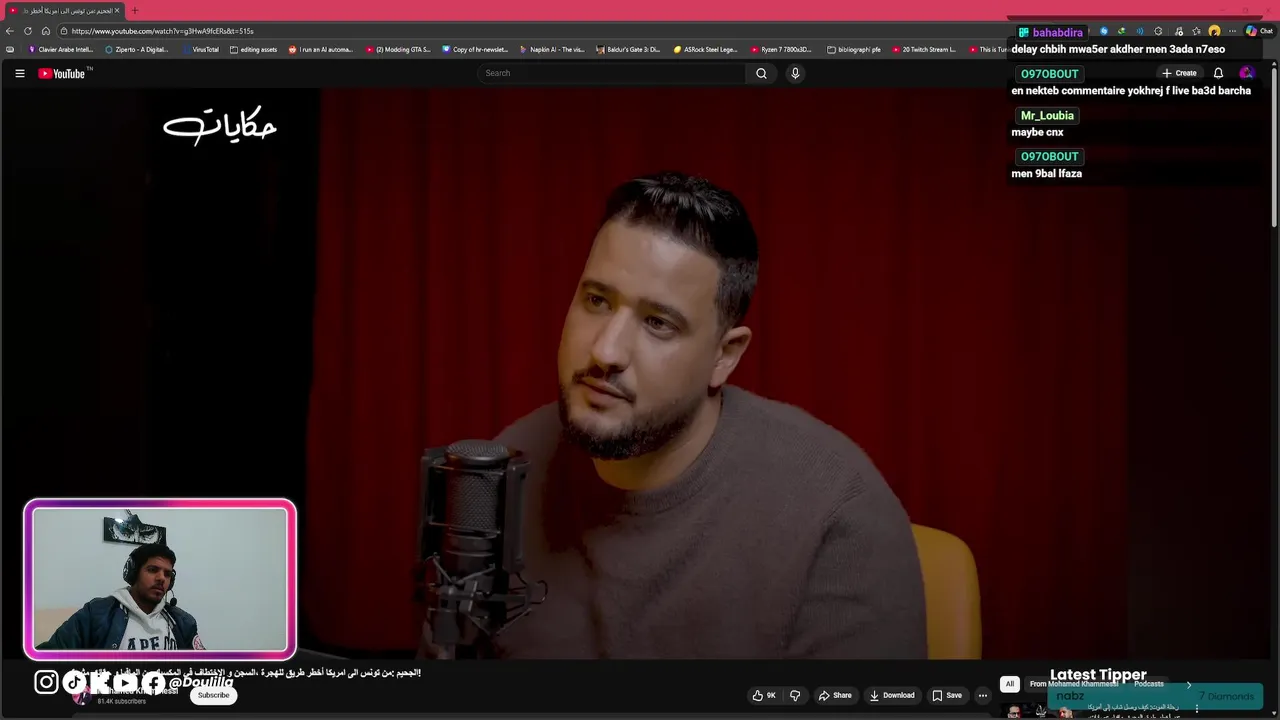1280x720 pixels.
Task: Open the three-dot more actions menu
Action: [983, 695]
